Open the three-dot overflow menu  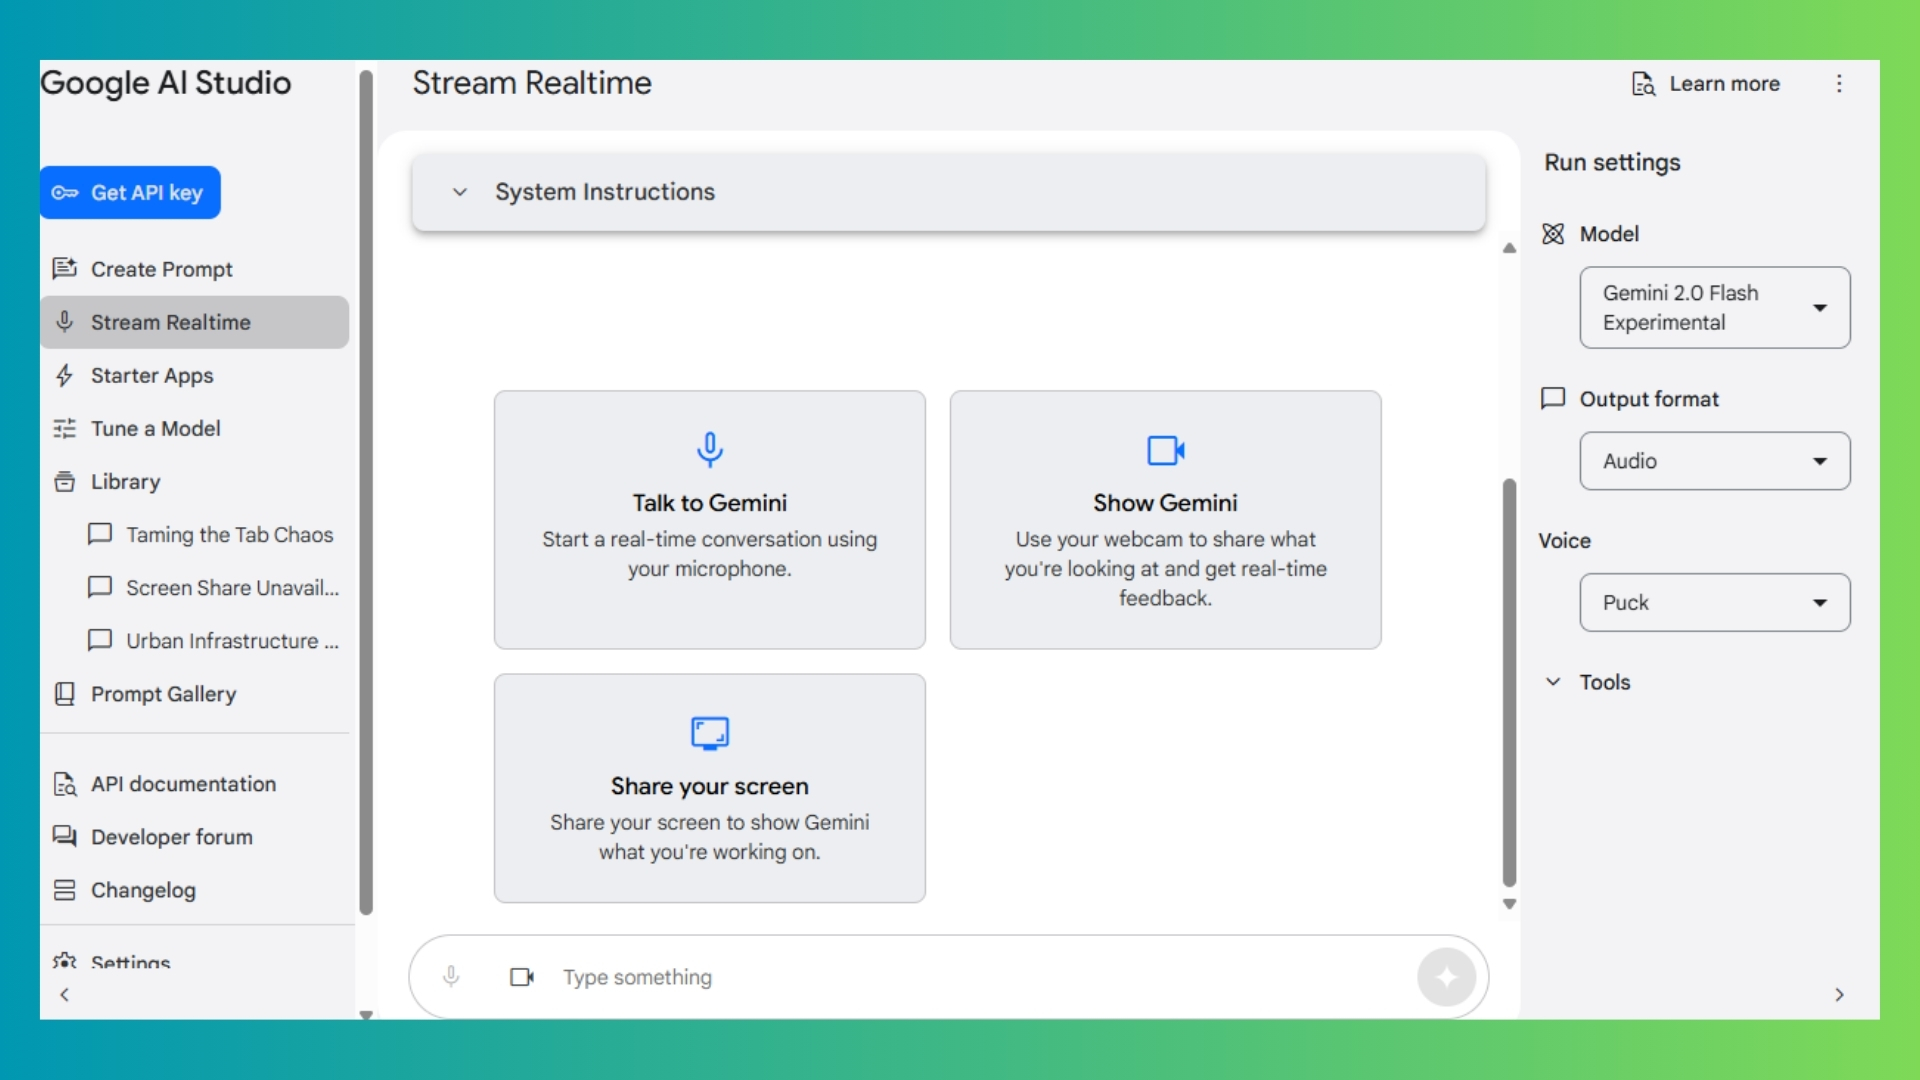(x=1838, y=84)
